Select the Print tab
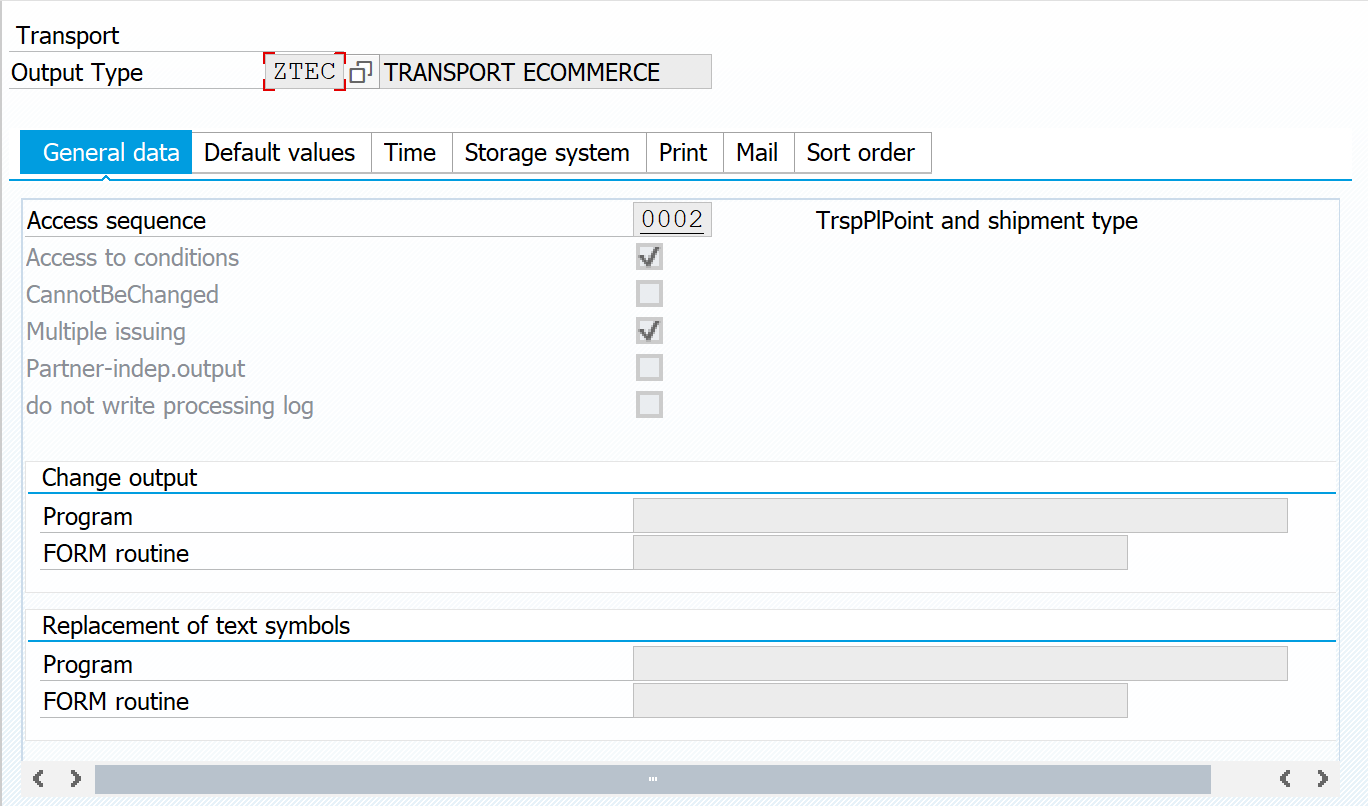Viewport: 1368px width, 806px height. [683, 153]
